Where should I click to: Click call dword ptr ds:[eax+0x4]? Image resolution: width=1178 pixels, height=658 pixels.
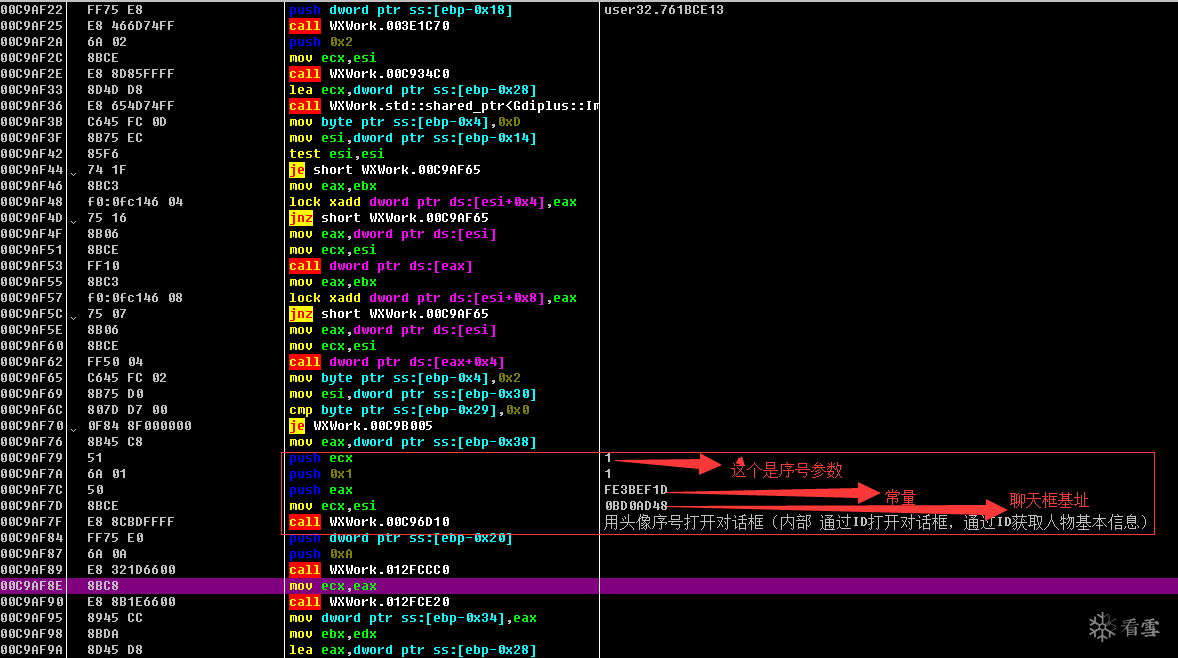(397, 362)
